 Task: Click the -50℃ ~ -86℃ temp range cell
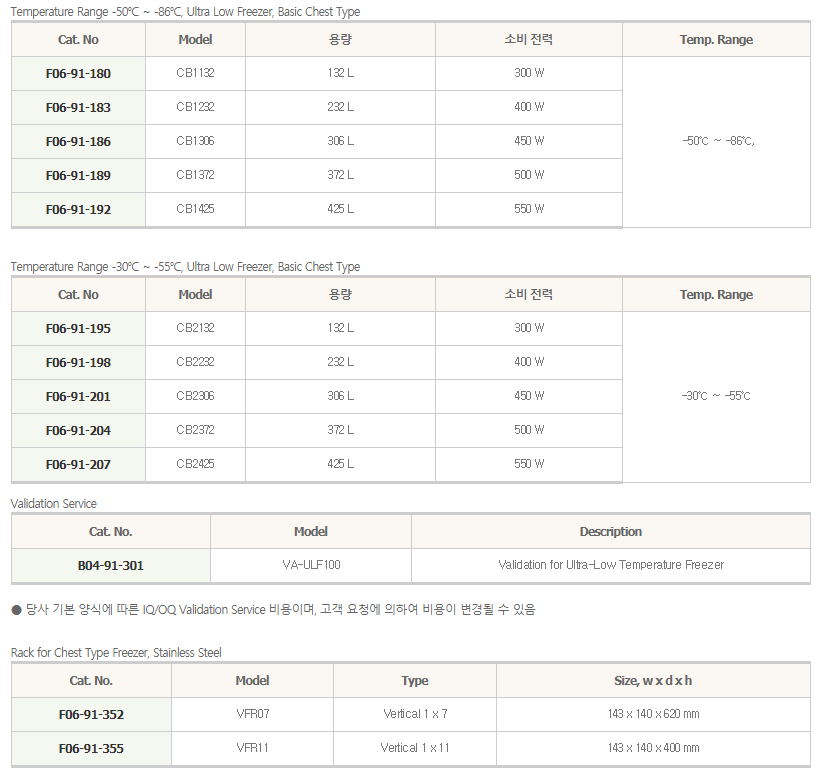717,141
